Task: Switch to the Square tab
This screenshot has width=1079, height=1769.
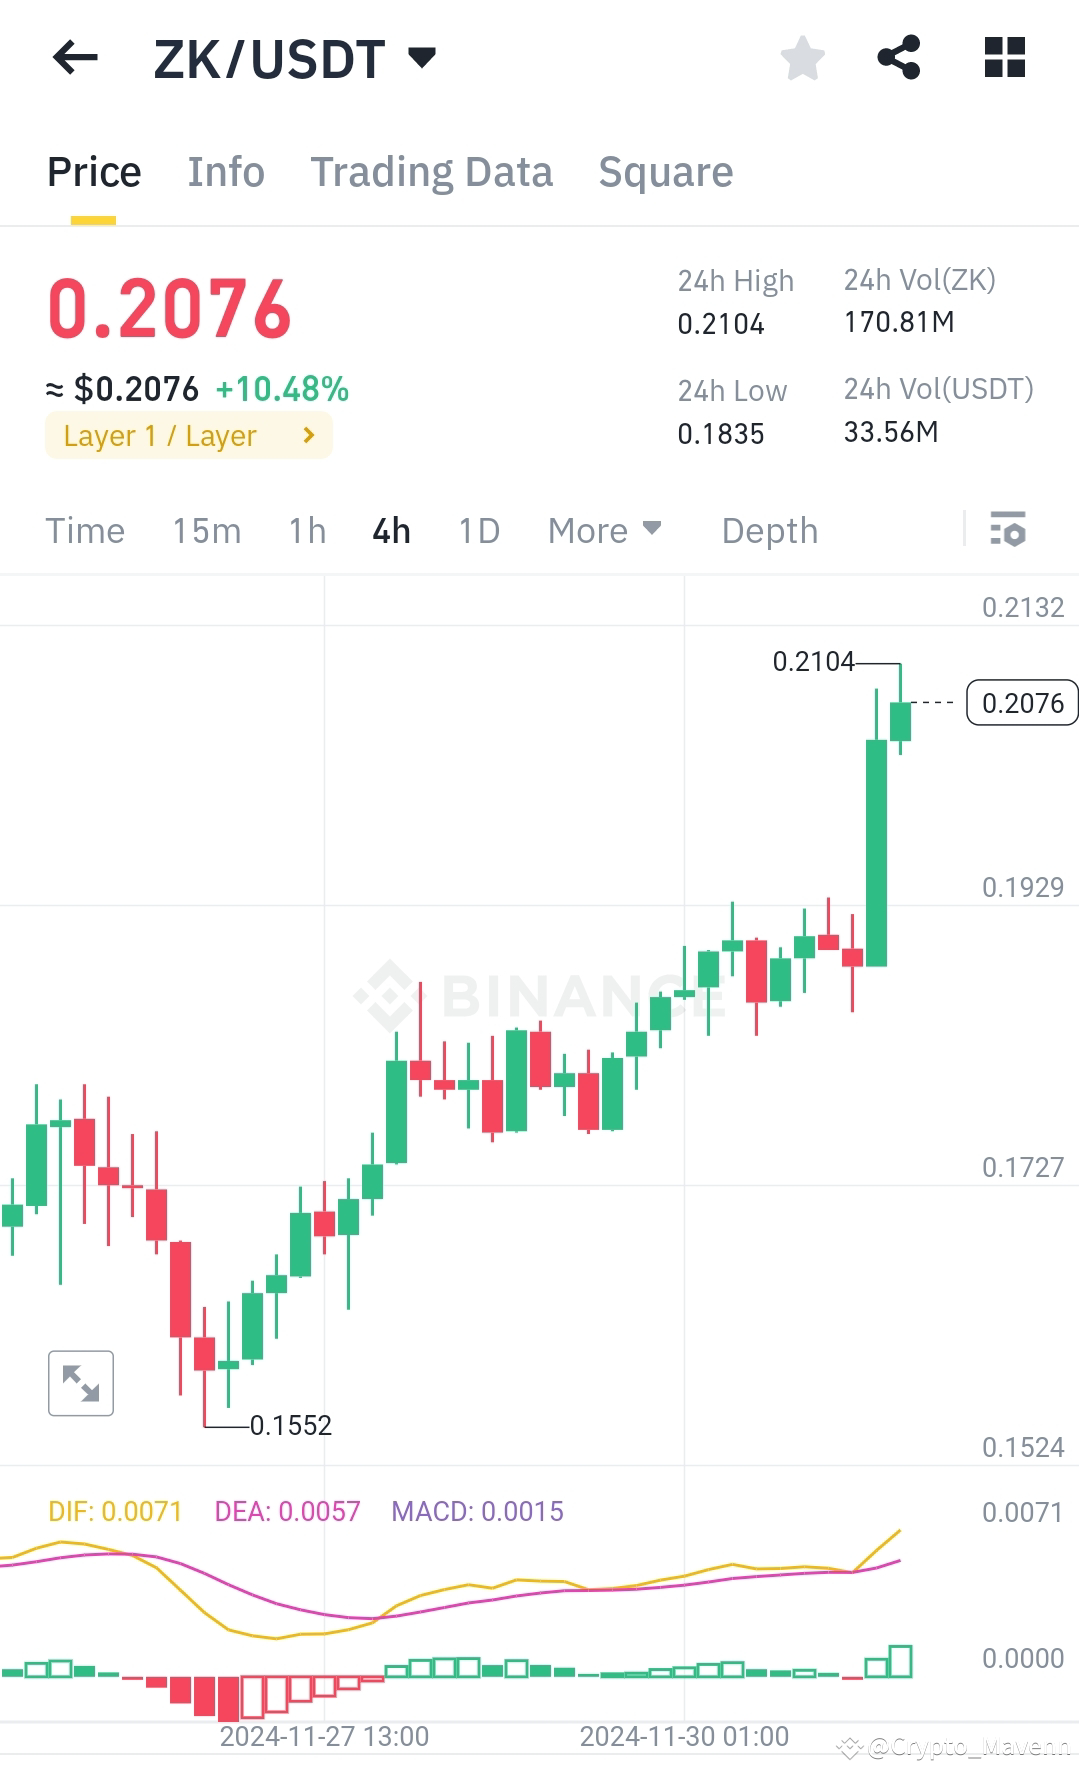Action: pos(664,171)
